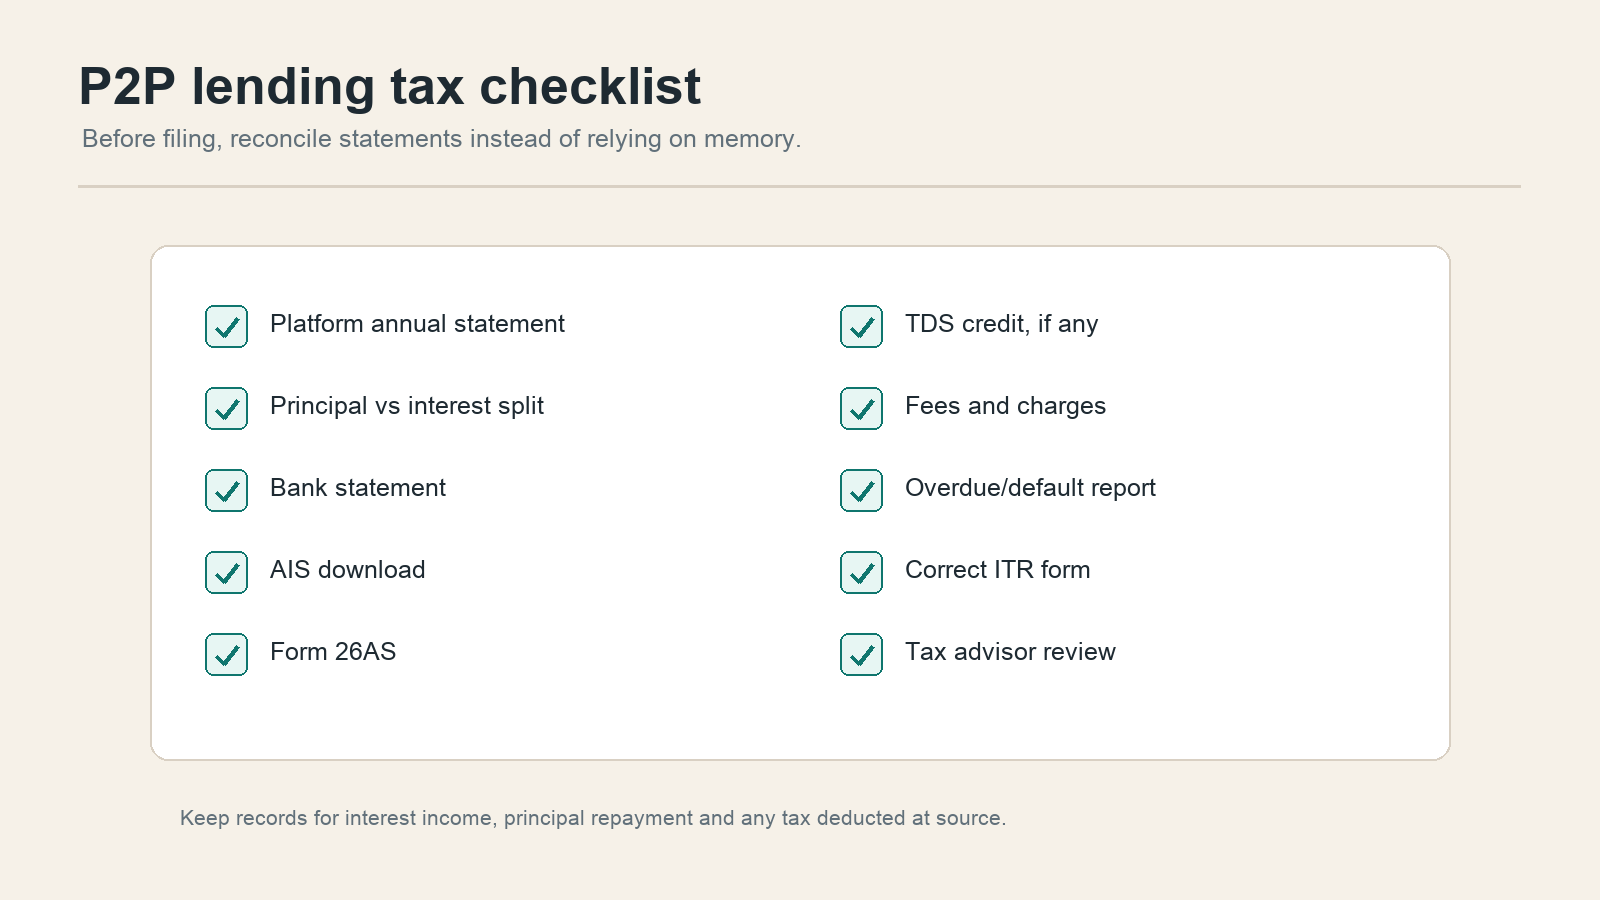
Task: Toggle the Fees and charges checkbox
Action: 861,408
